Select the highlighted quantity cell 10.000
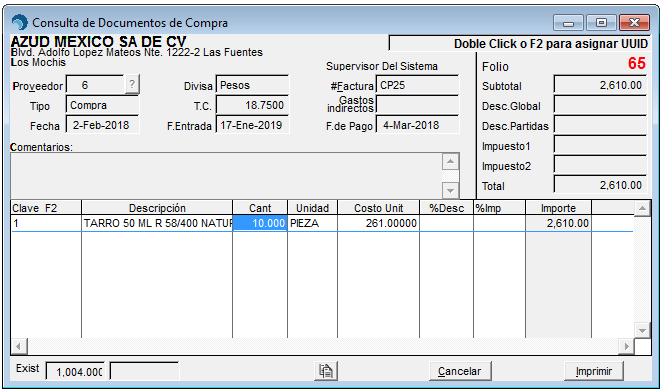The width and height of the screenshot is (663, 391). coord(260,223)
